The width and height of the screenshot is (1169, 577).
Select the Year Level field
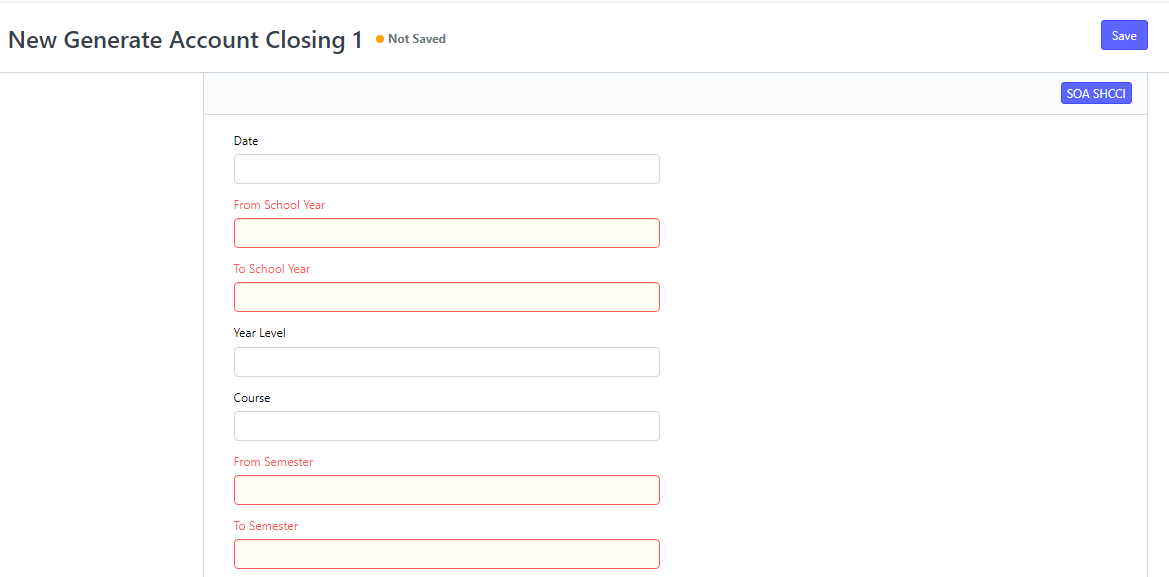446,362
